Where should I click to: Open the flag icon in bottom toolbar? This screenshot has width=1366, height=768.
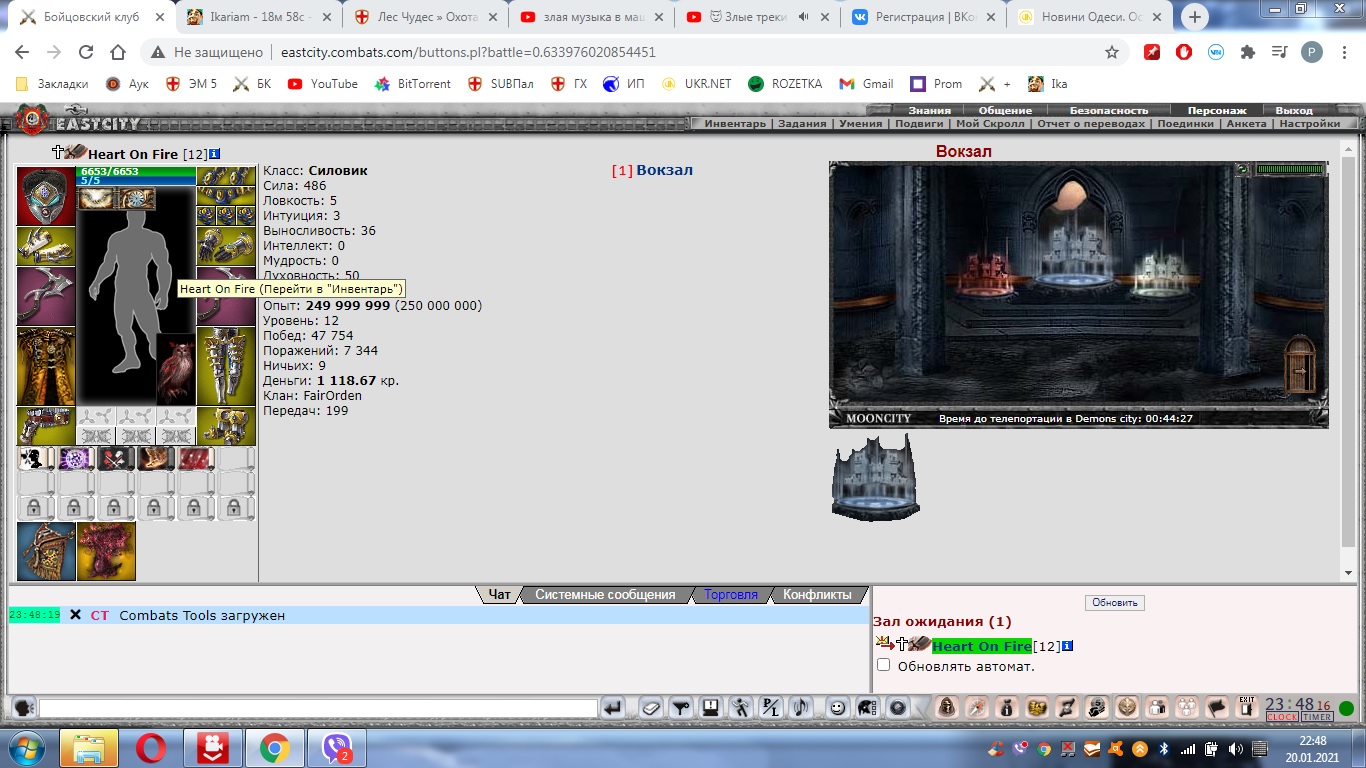(x=1217, y=708)
